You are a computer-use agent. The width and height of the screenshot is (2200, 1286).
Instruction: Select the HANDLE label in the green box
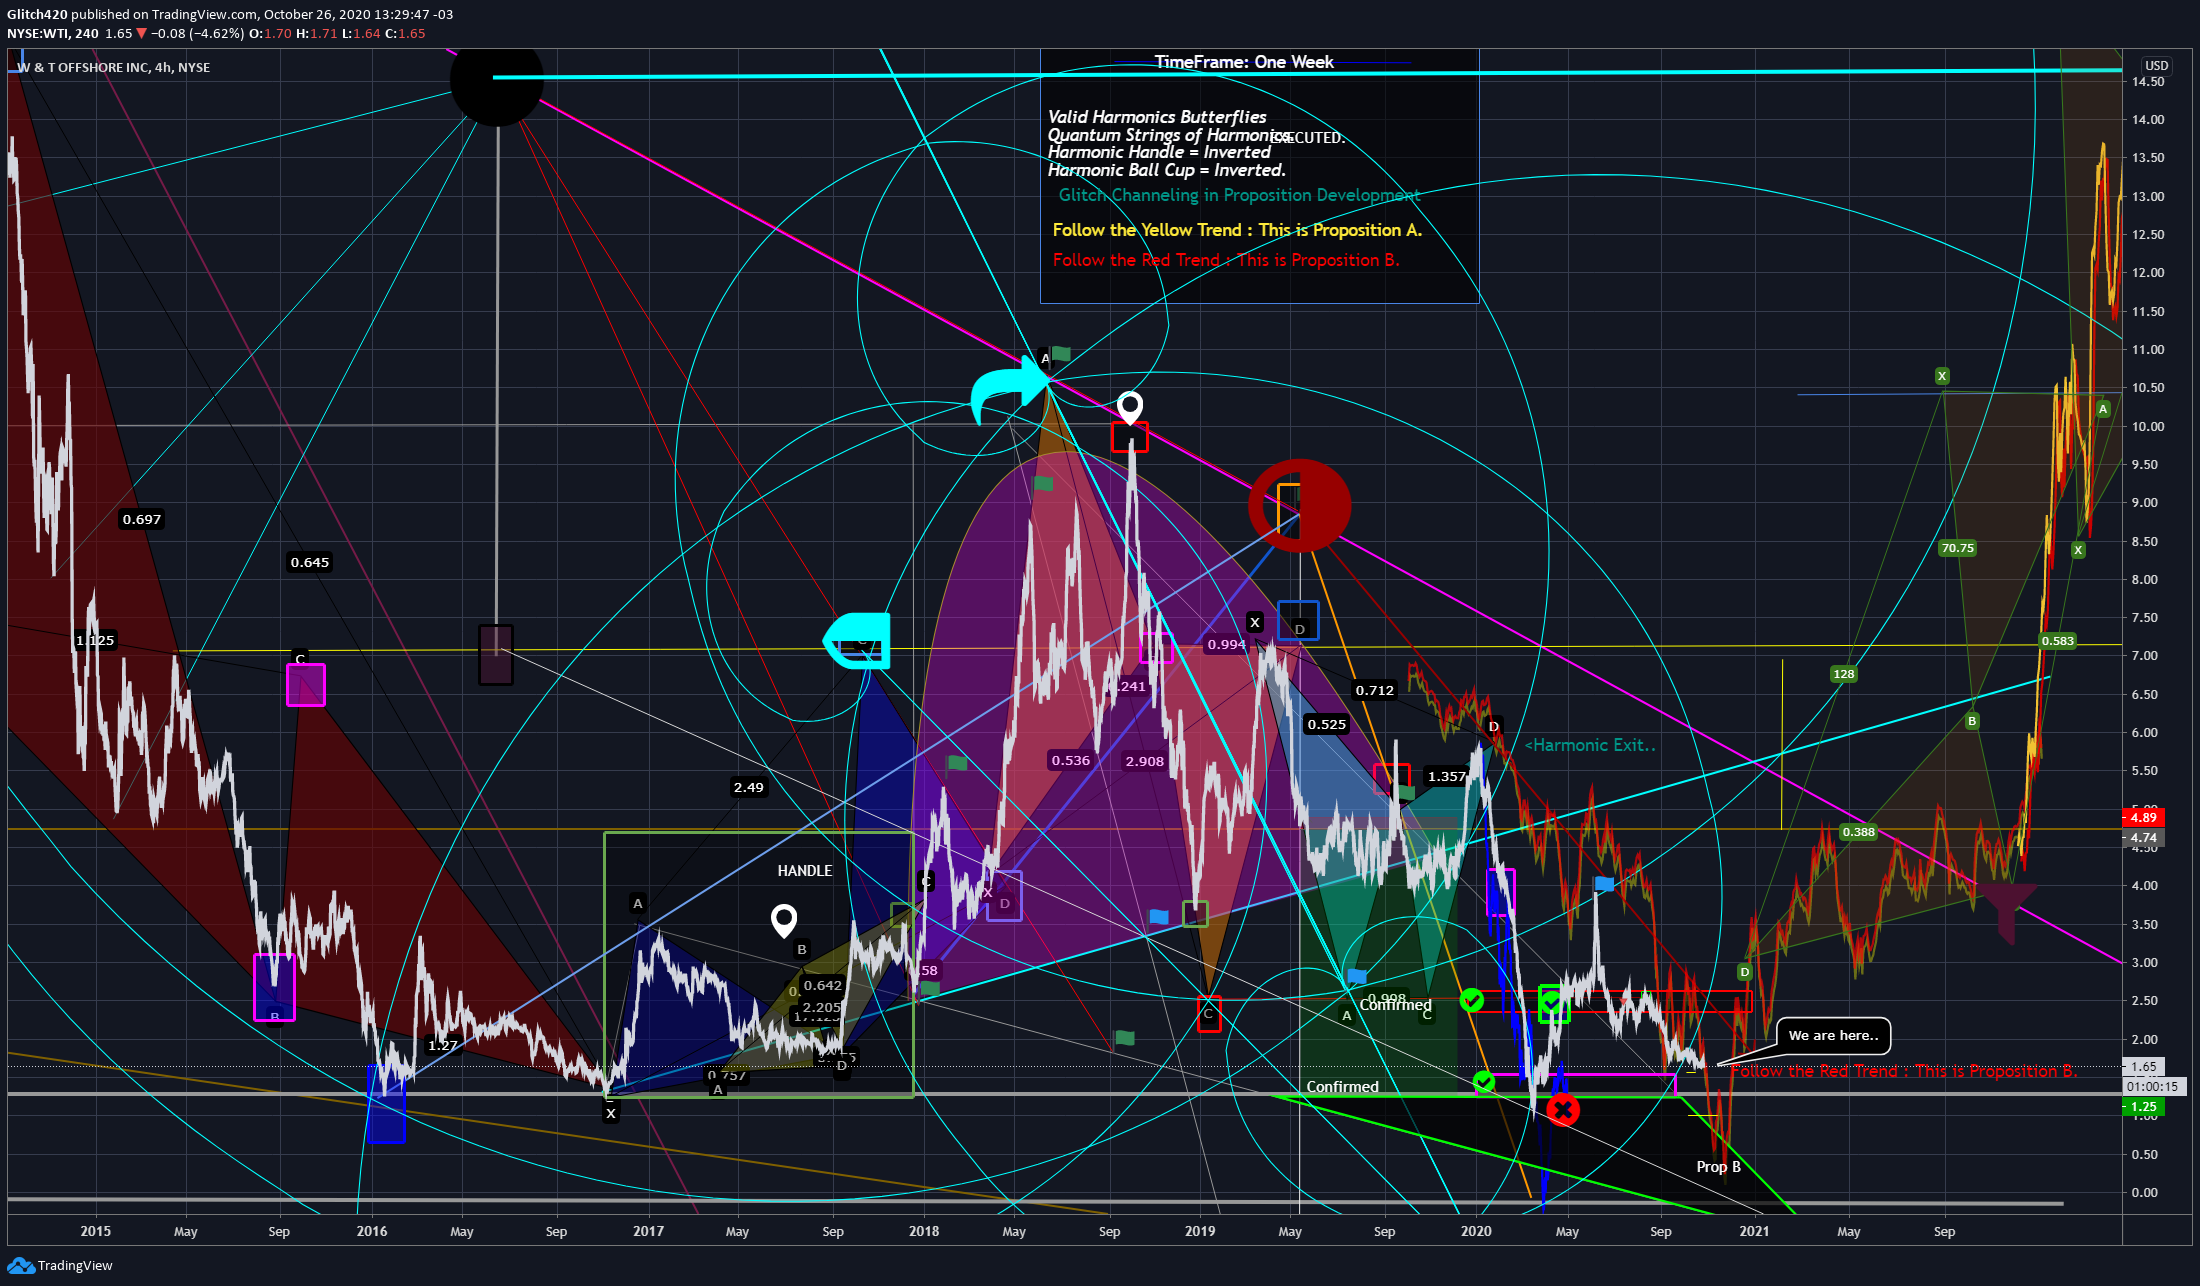805,871
